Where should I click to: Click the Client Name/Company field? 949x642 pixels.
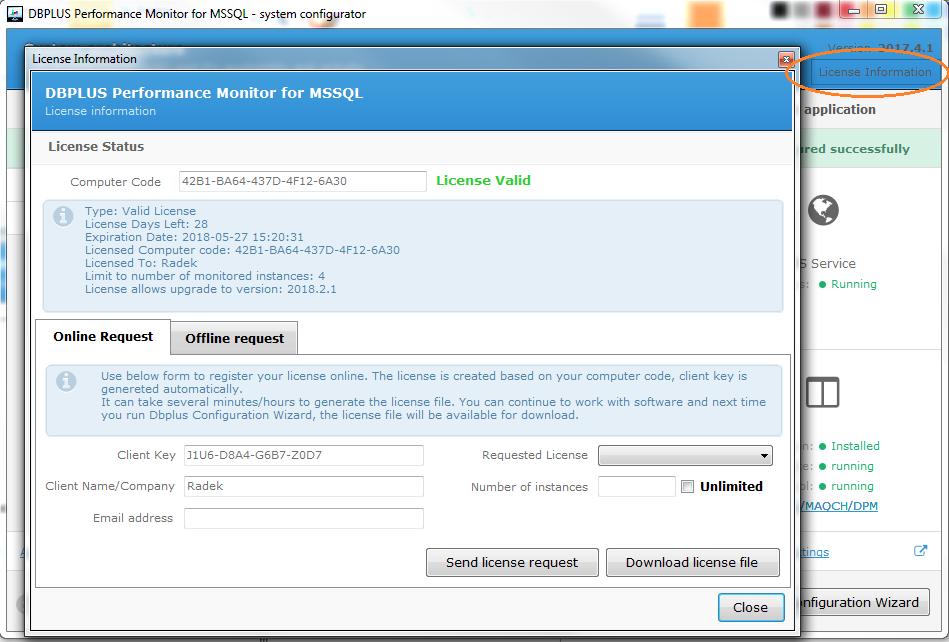click(x=304, y=486)
